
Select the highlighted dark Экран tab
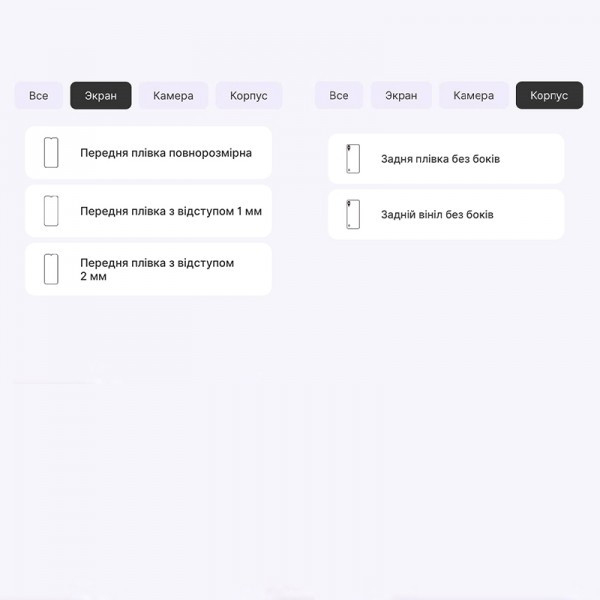pos(101,95)
